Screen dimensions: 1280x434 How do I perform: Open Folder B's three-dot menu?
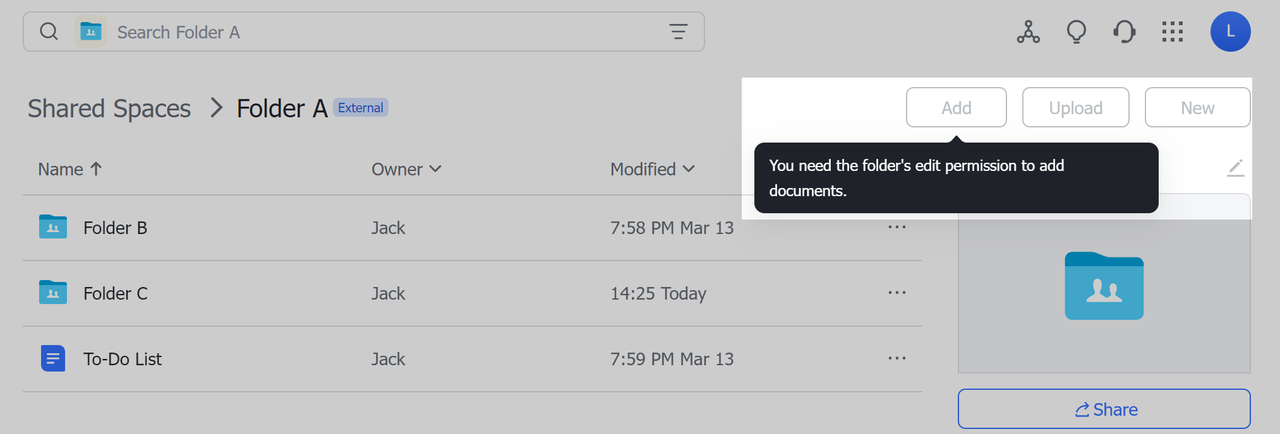(897, 227)
